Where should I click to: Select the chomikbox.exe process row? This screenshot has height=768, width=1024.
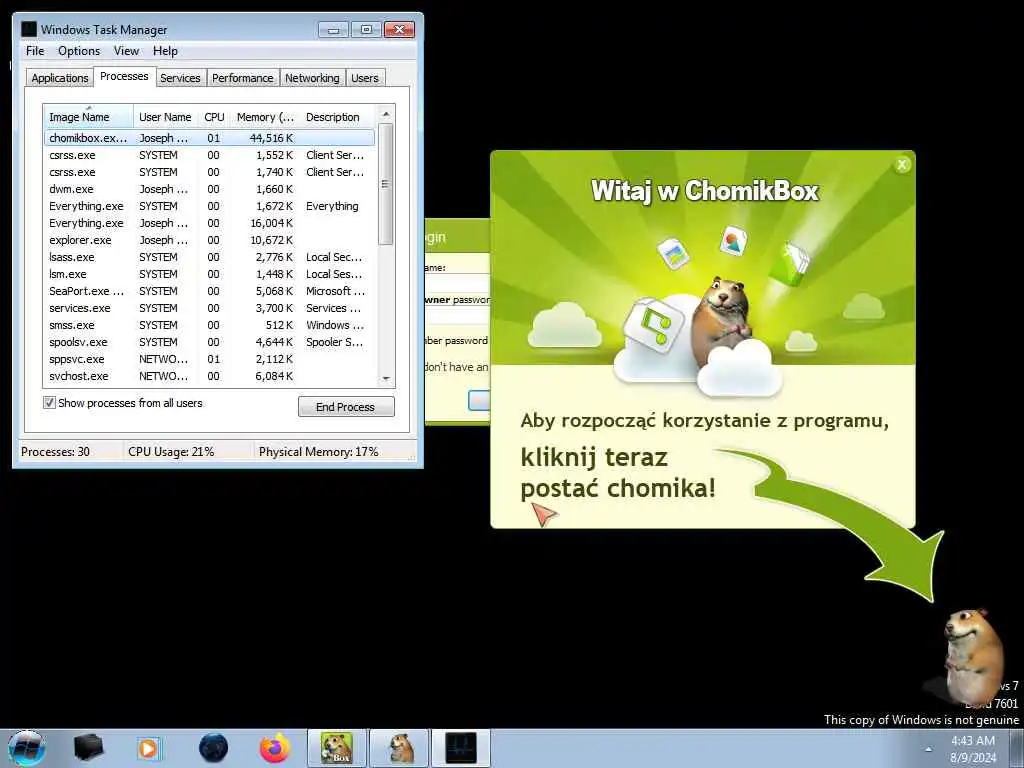[x=210, y=138]
